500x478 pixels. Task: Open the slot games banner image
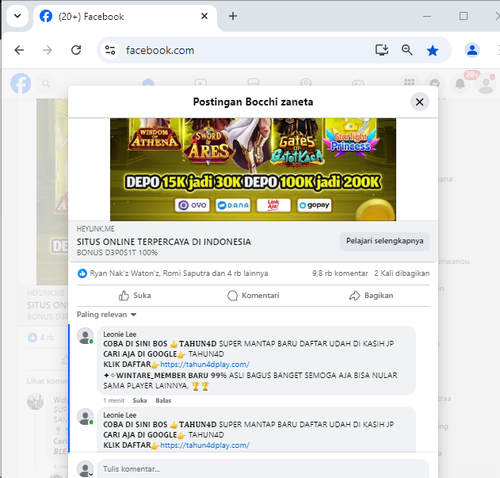click(253, 169)
